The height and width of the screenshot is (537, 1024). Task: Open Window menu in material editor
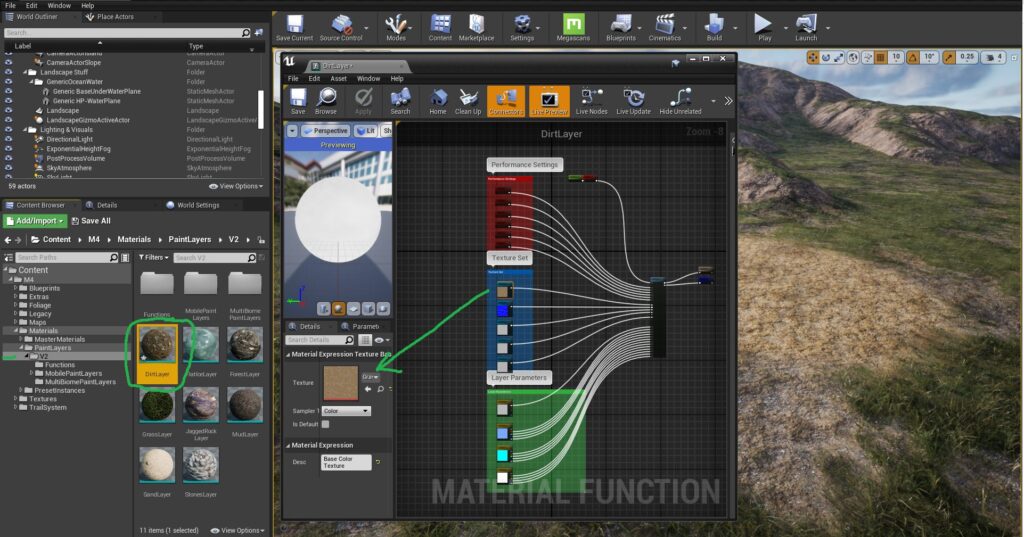pos(368,78)
